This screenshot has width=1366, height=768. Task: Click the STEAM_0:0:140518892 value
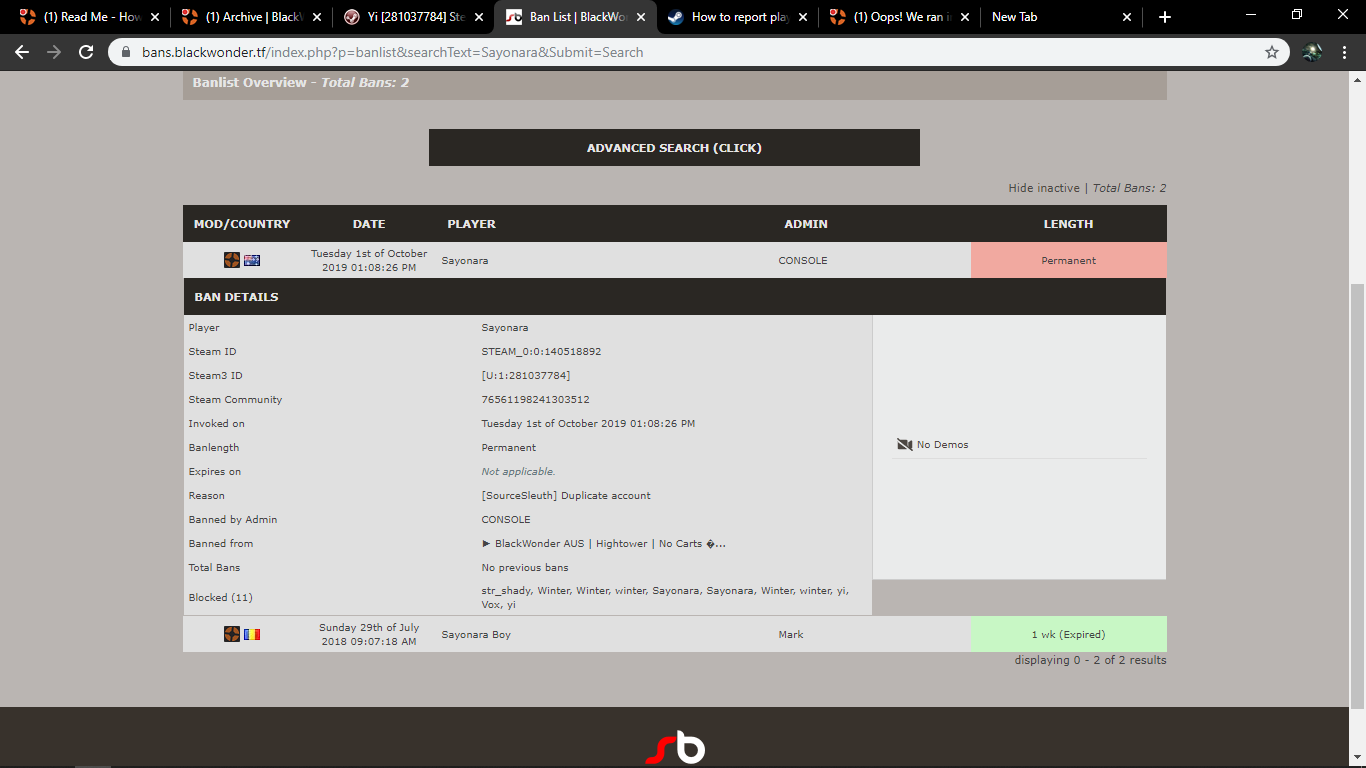click(x=541, y=352)
